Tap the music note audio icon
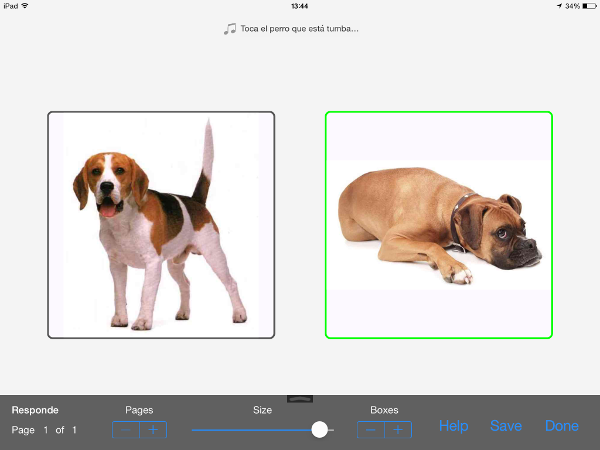The width and height of the screenshot is (600, 450). (230, 29)
